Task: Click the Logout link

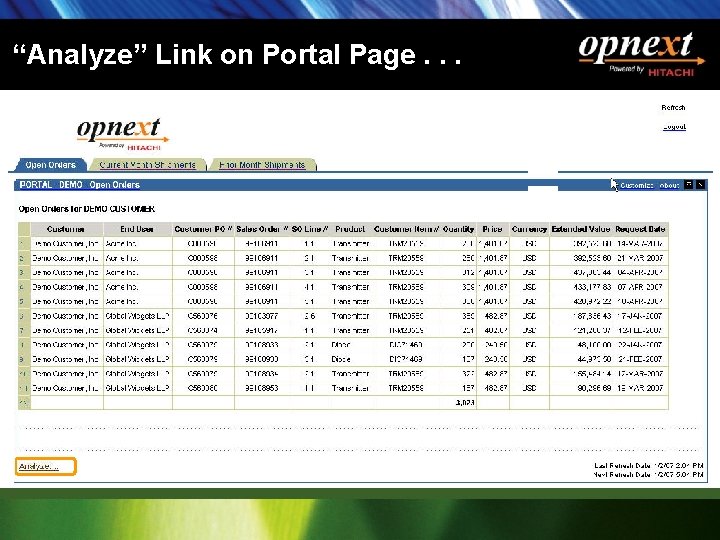Action: coord(674,127)
